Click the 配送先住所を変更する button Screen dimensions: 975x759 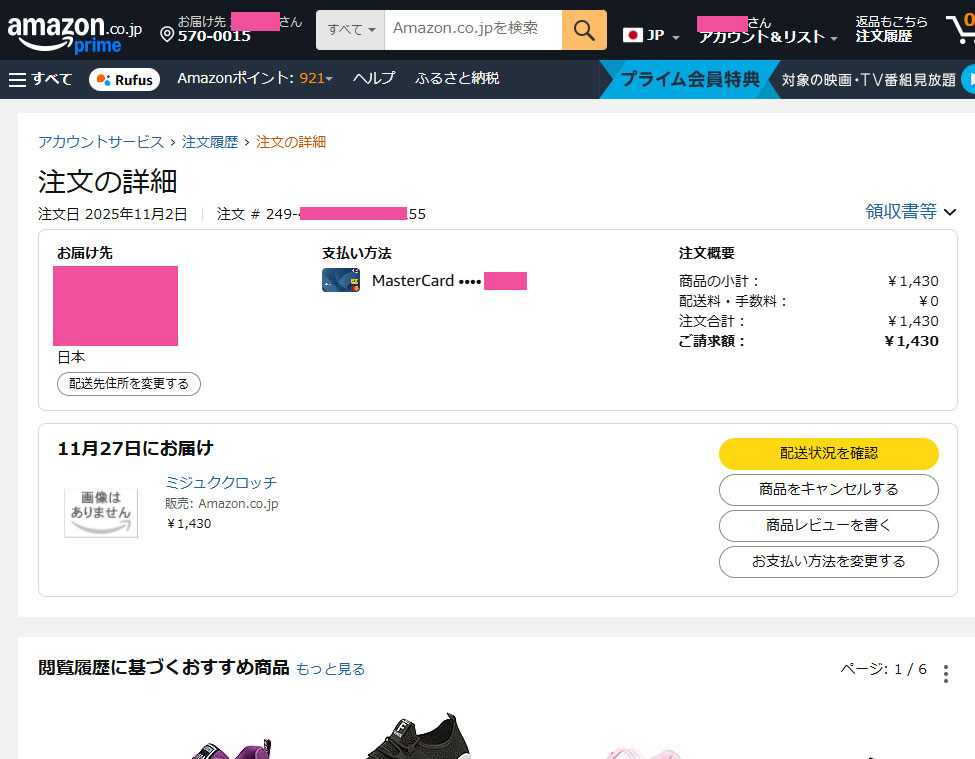tap(129, 384)
